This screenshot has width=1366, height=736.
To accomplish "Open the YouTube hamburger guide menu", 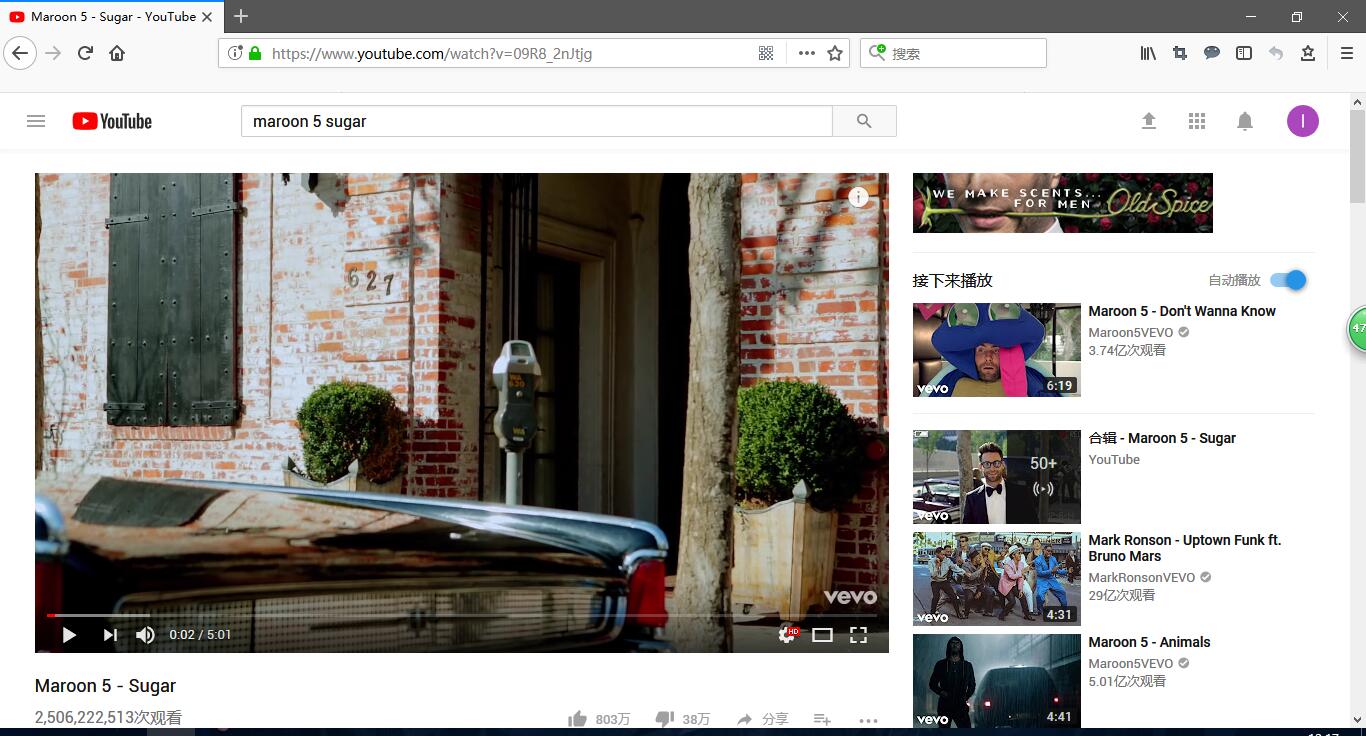I will 36,121.
